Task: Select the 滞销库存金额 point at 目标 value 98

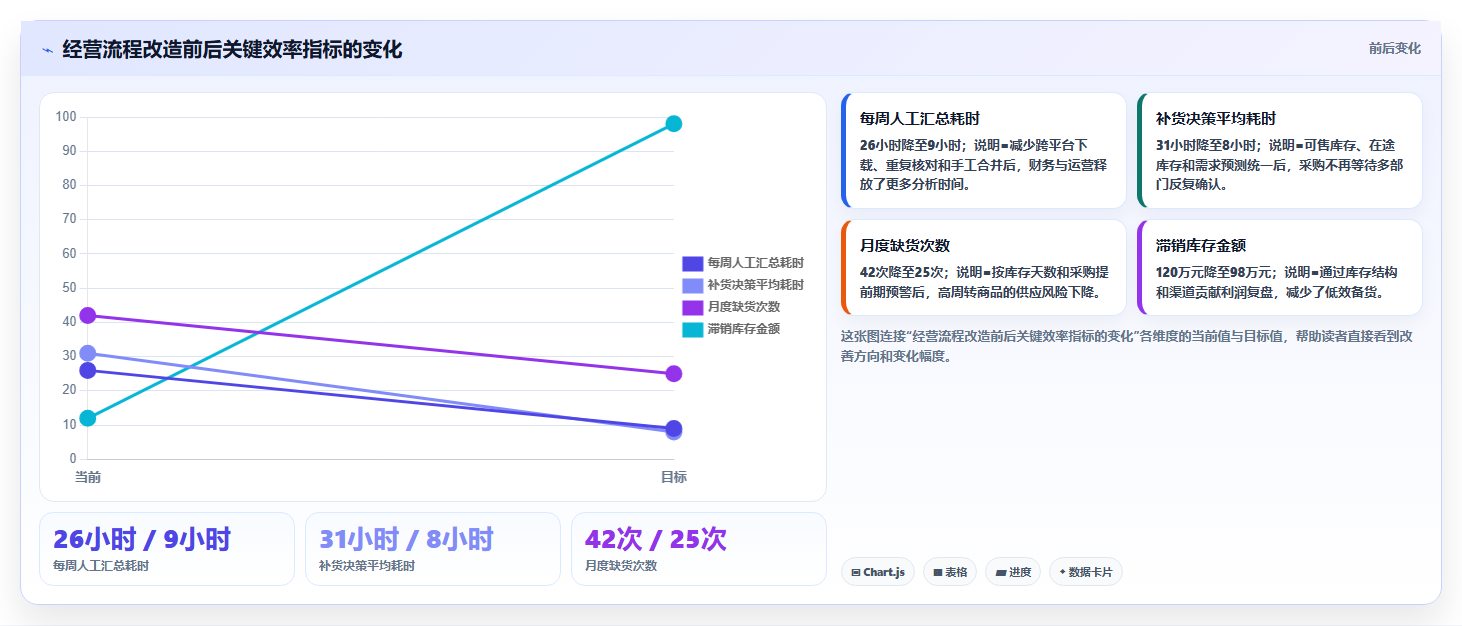Action: (673, 124)
